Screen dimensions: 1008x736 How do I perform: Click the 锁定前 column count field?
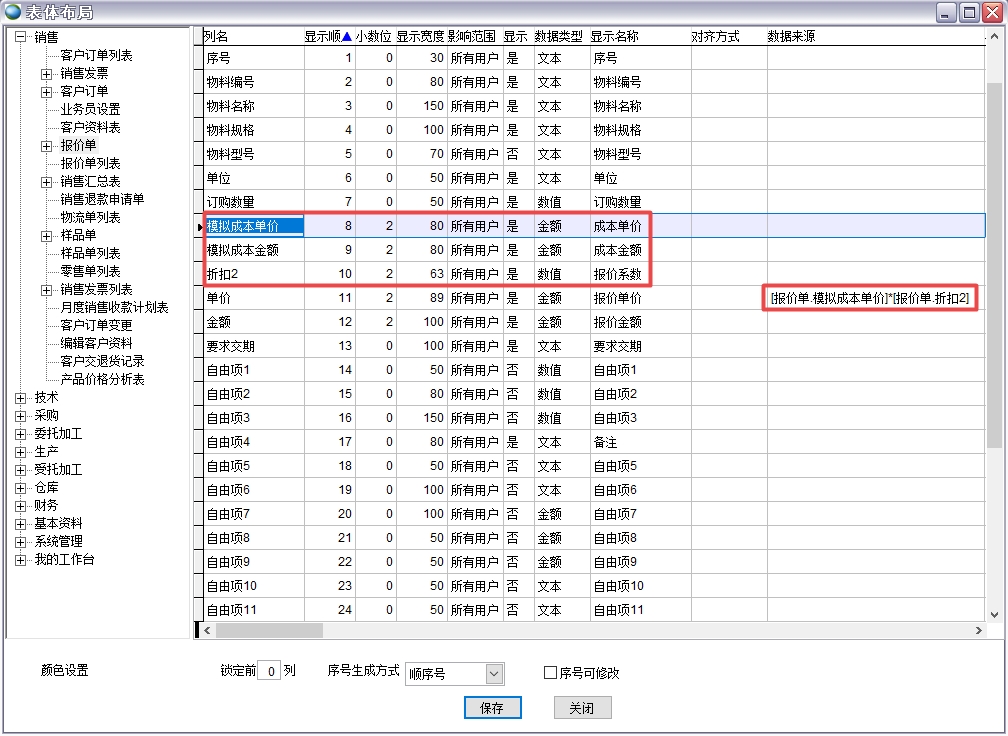pyautogui.click(x=268, y=672)
